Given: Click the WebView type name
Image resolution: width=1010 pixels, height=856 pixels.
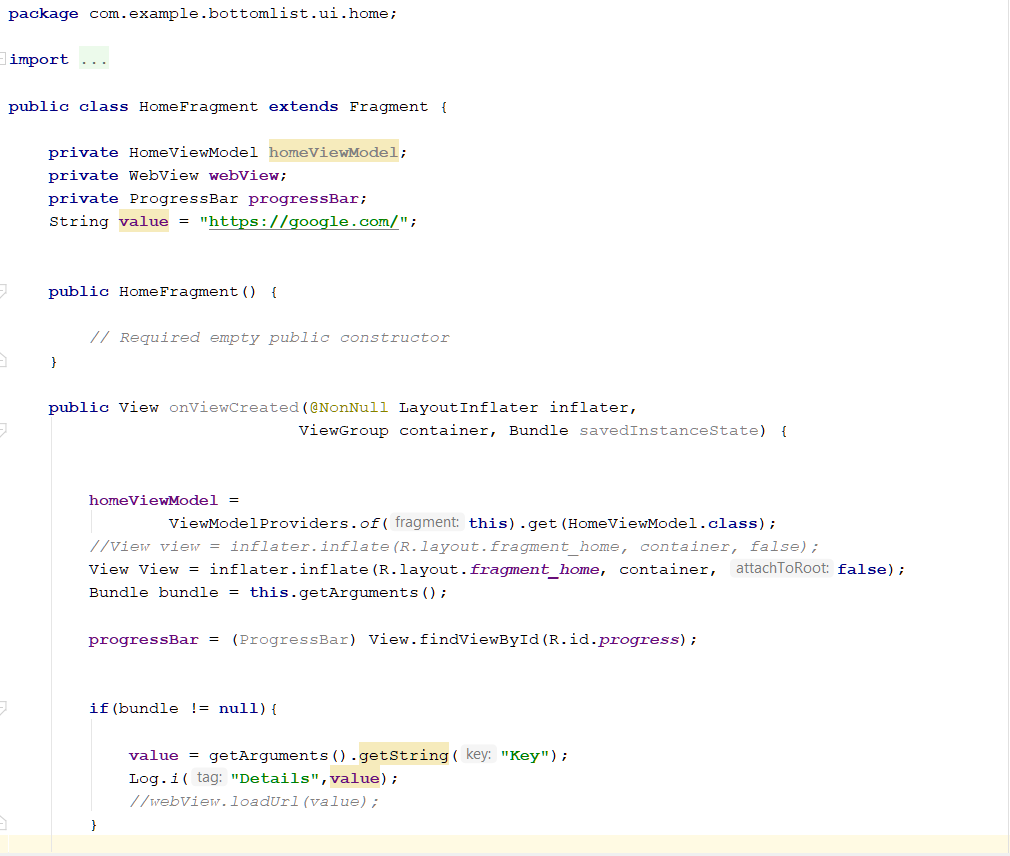Looking at the screenshot, I should click(x=164, y=175).
